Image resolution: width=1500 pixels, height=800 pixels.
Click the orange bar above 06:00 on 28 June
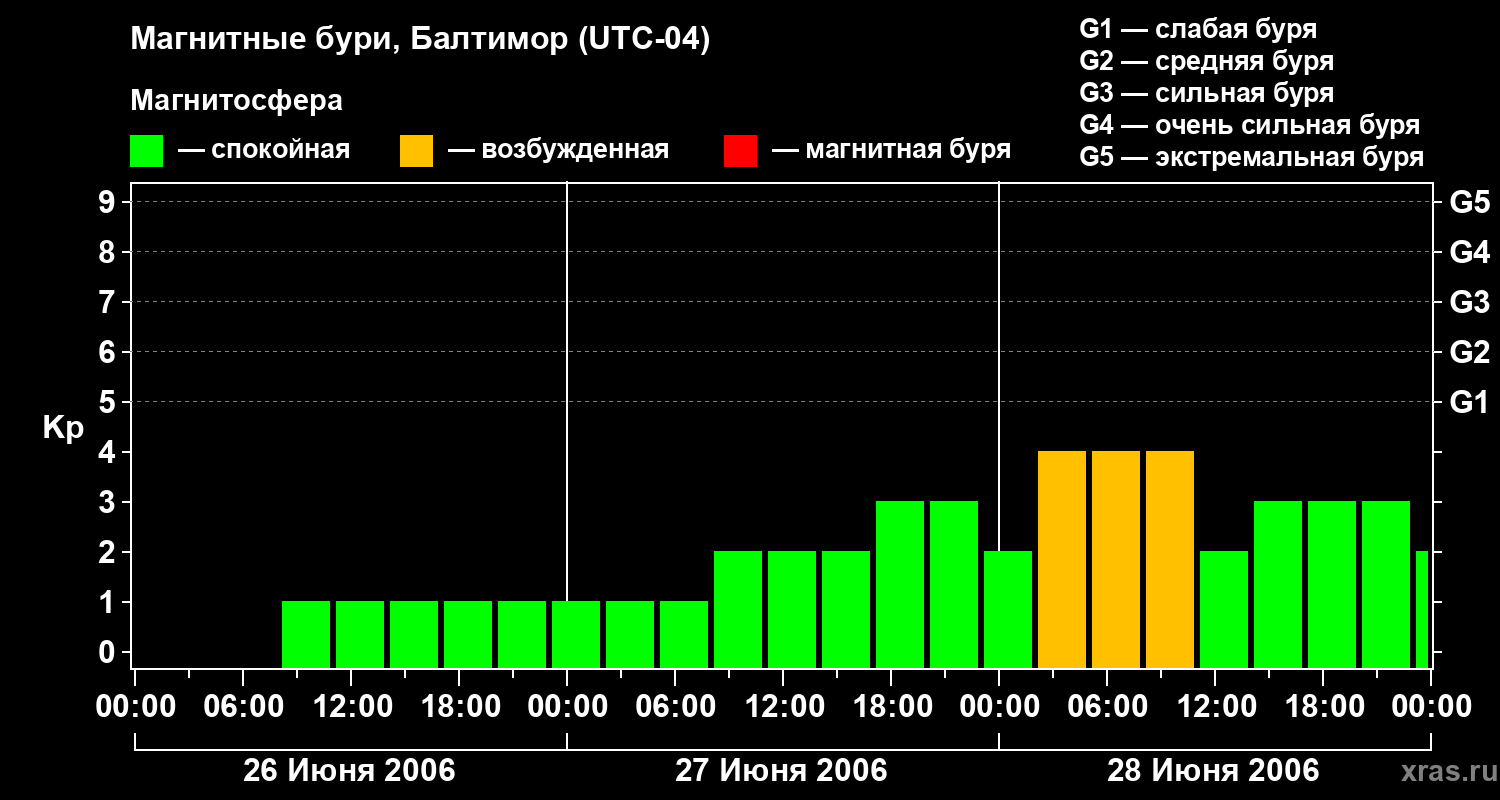(x=1116, y=559)
